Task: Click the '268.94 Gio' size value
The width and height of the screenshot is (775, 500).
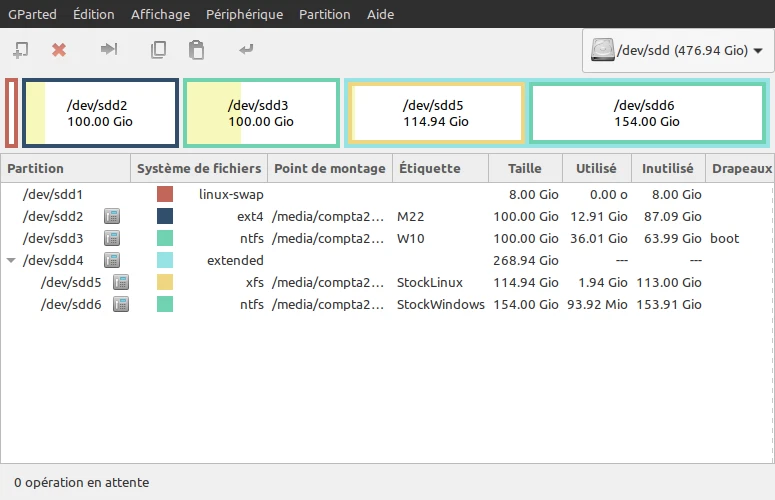Action: tap(526, 260)
